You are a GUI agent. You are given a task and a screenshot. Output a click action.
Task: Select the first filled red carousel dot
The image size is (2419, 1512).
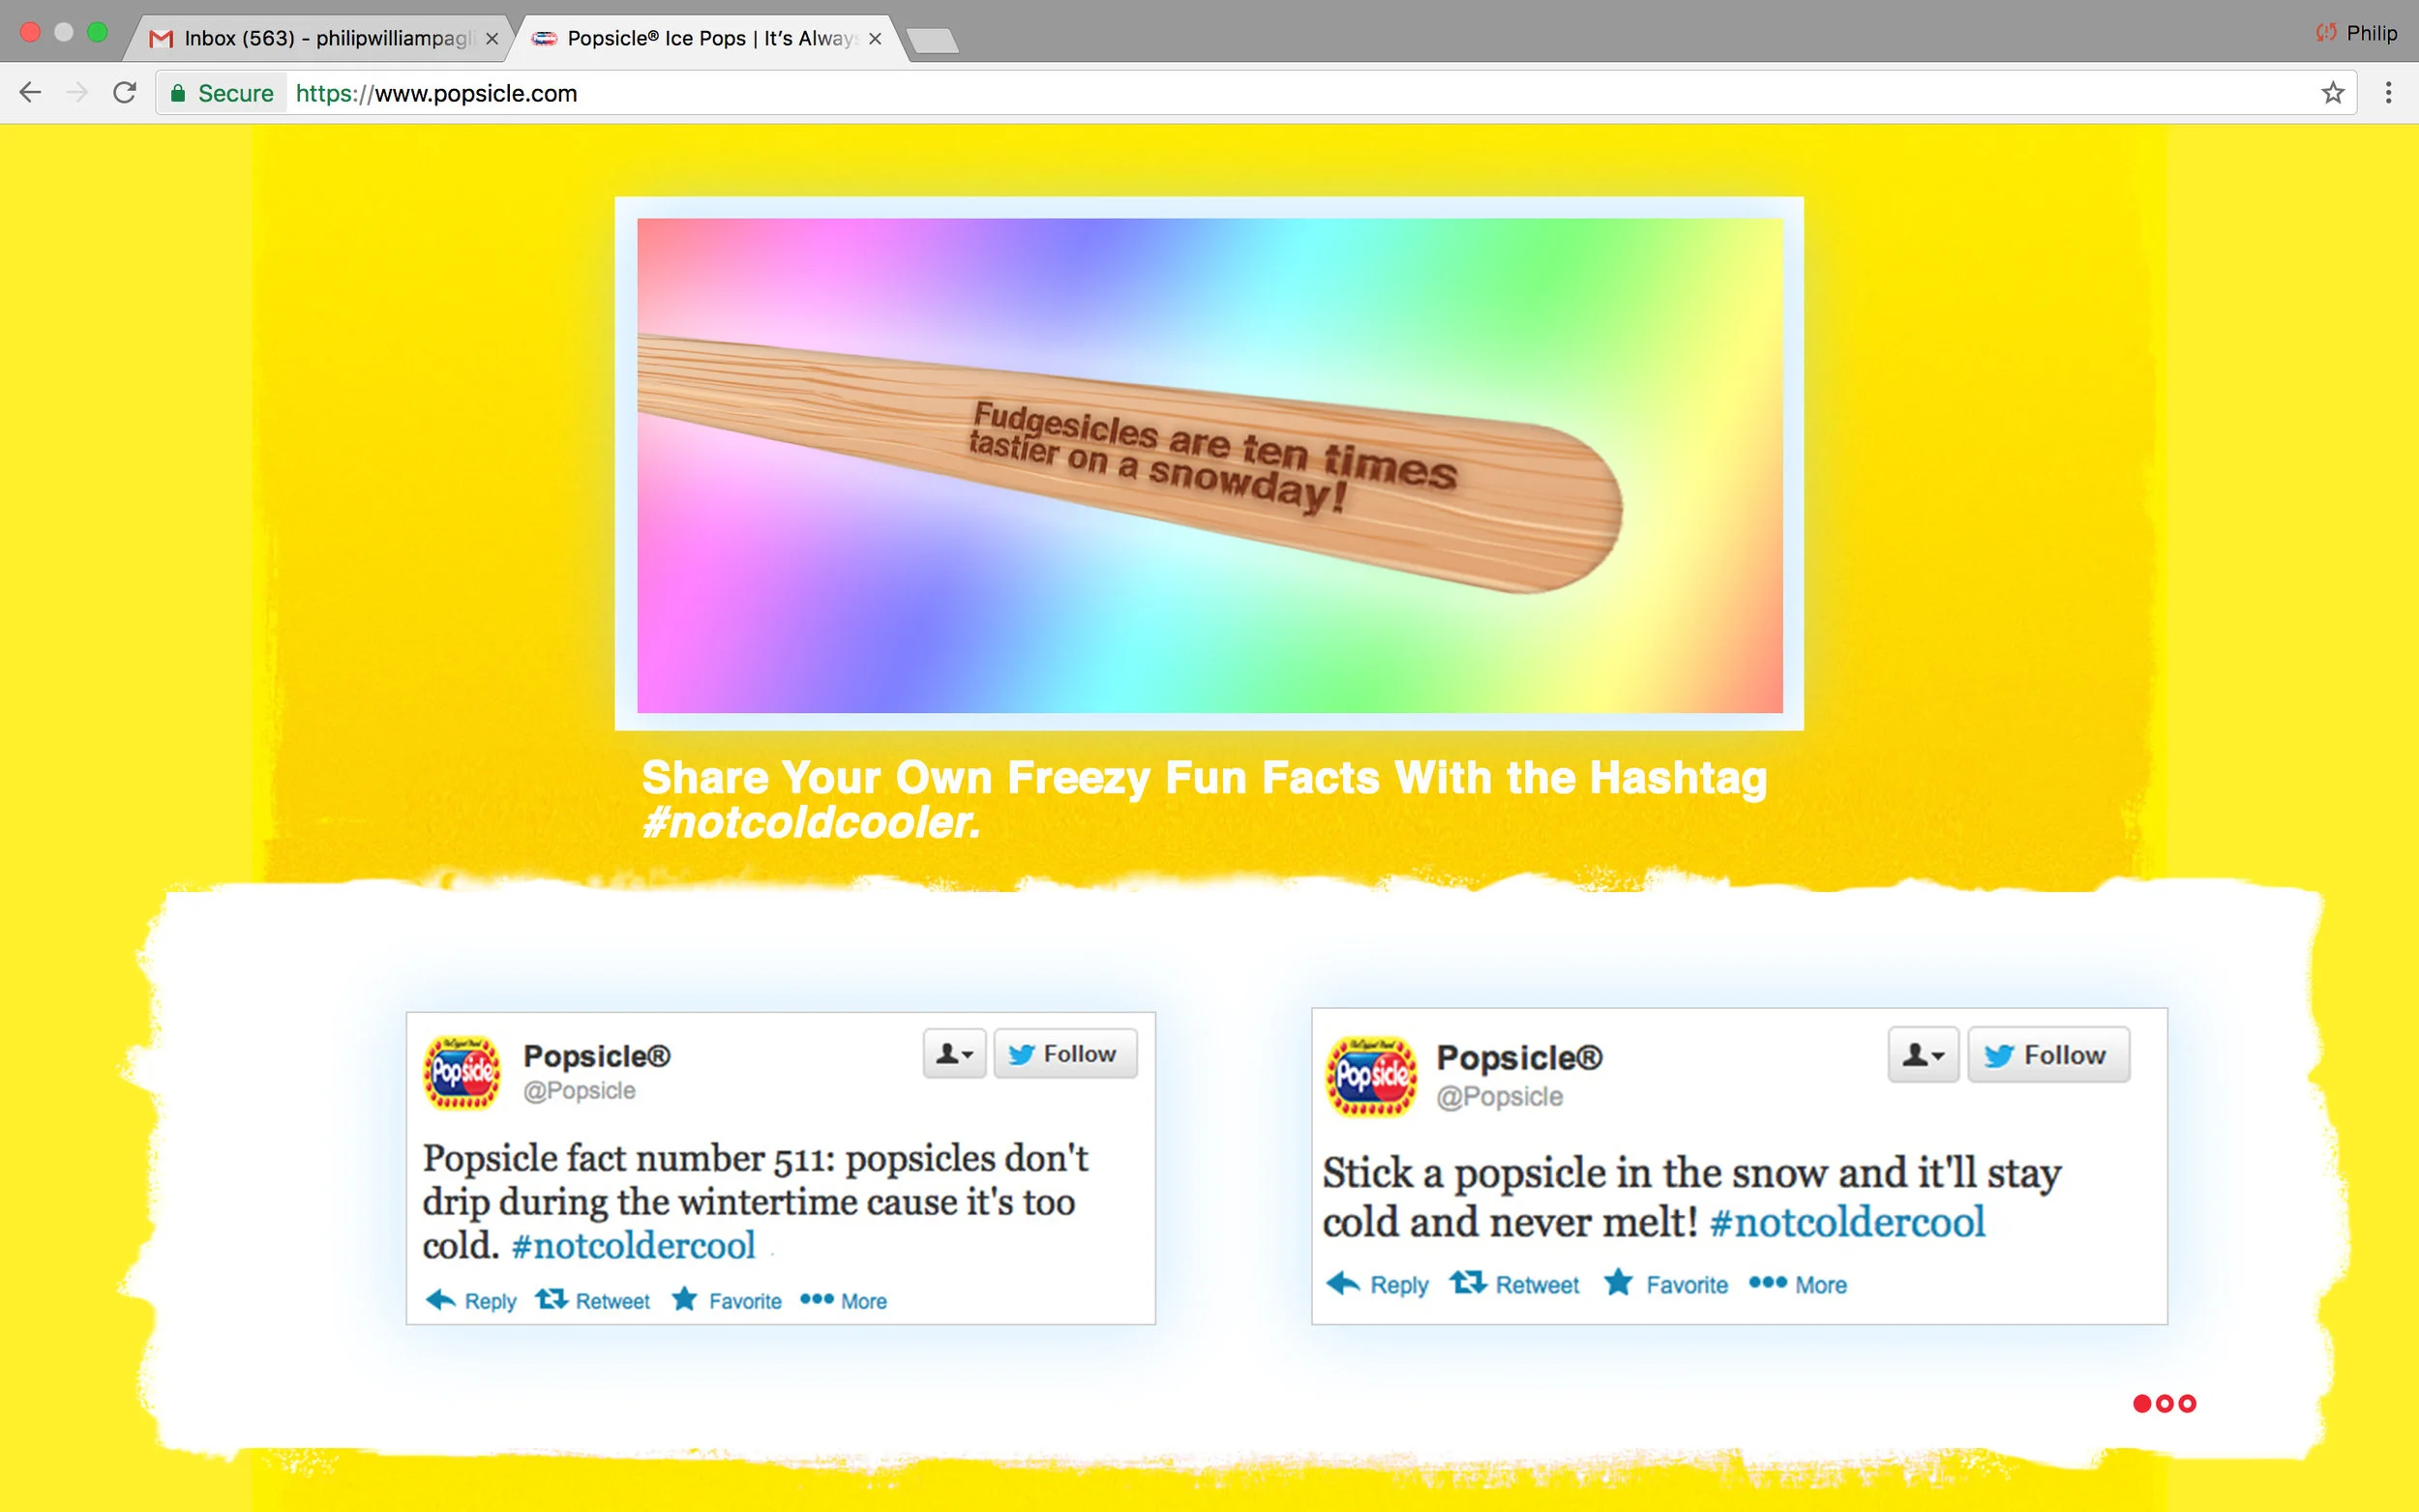[x=2141, y=1403]
